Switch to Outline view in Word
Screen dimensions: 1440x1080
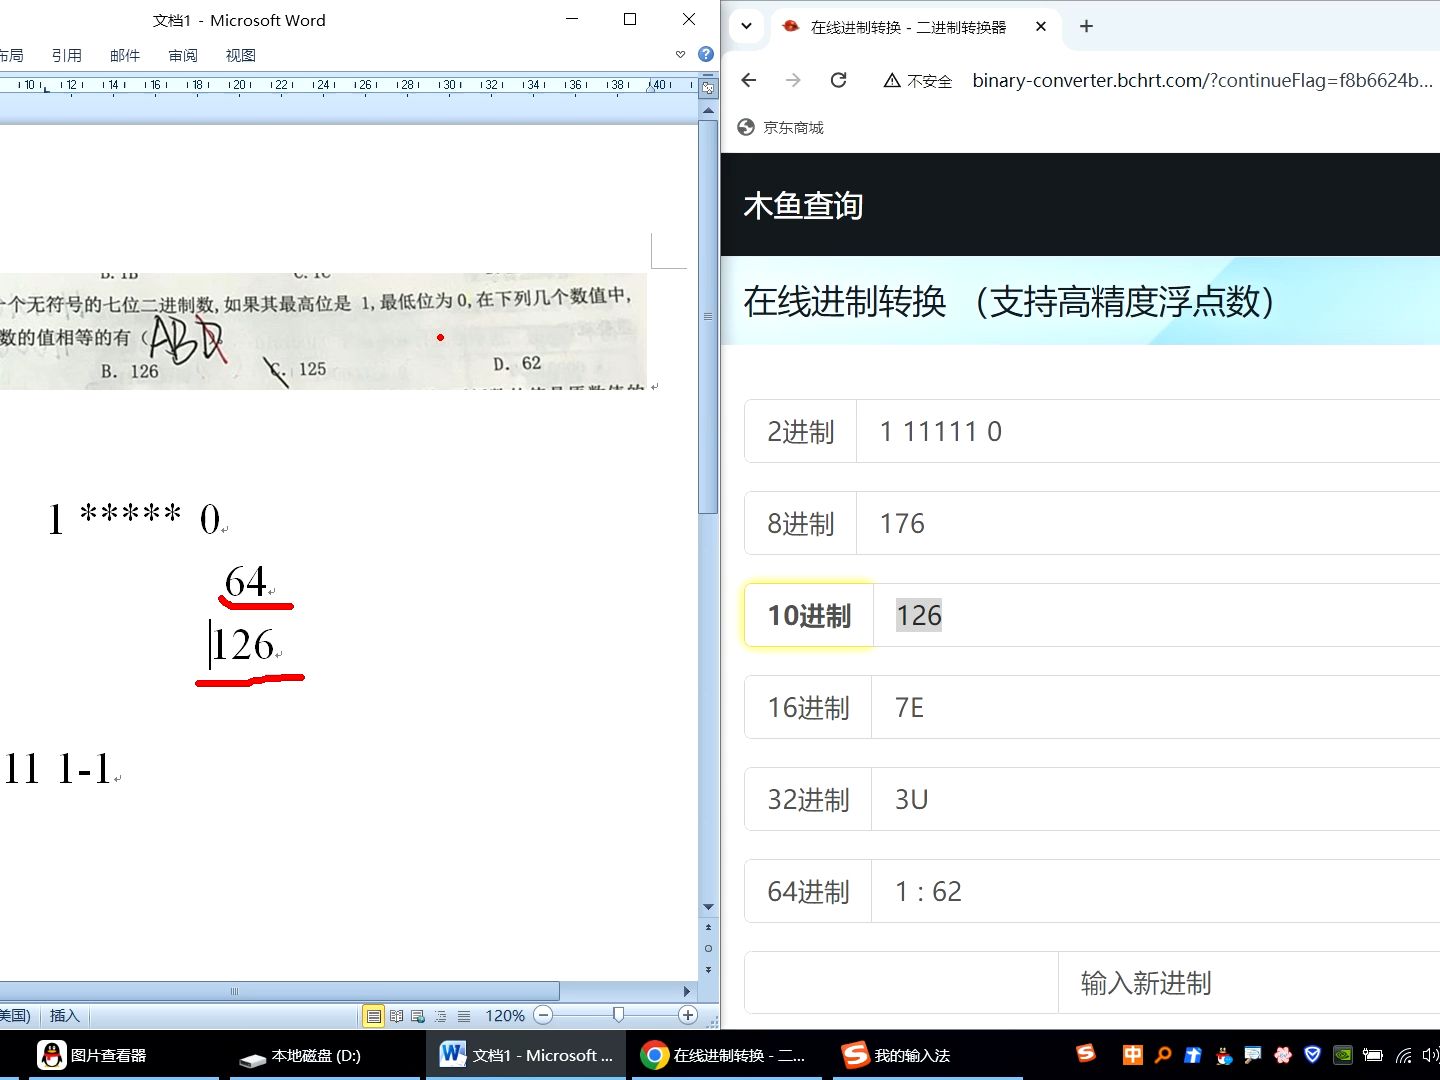[441, 1016]
